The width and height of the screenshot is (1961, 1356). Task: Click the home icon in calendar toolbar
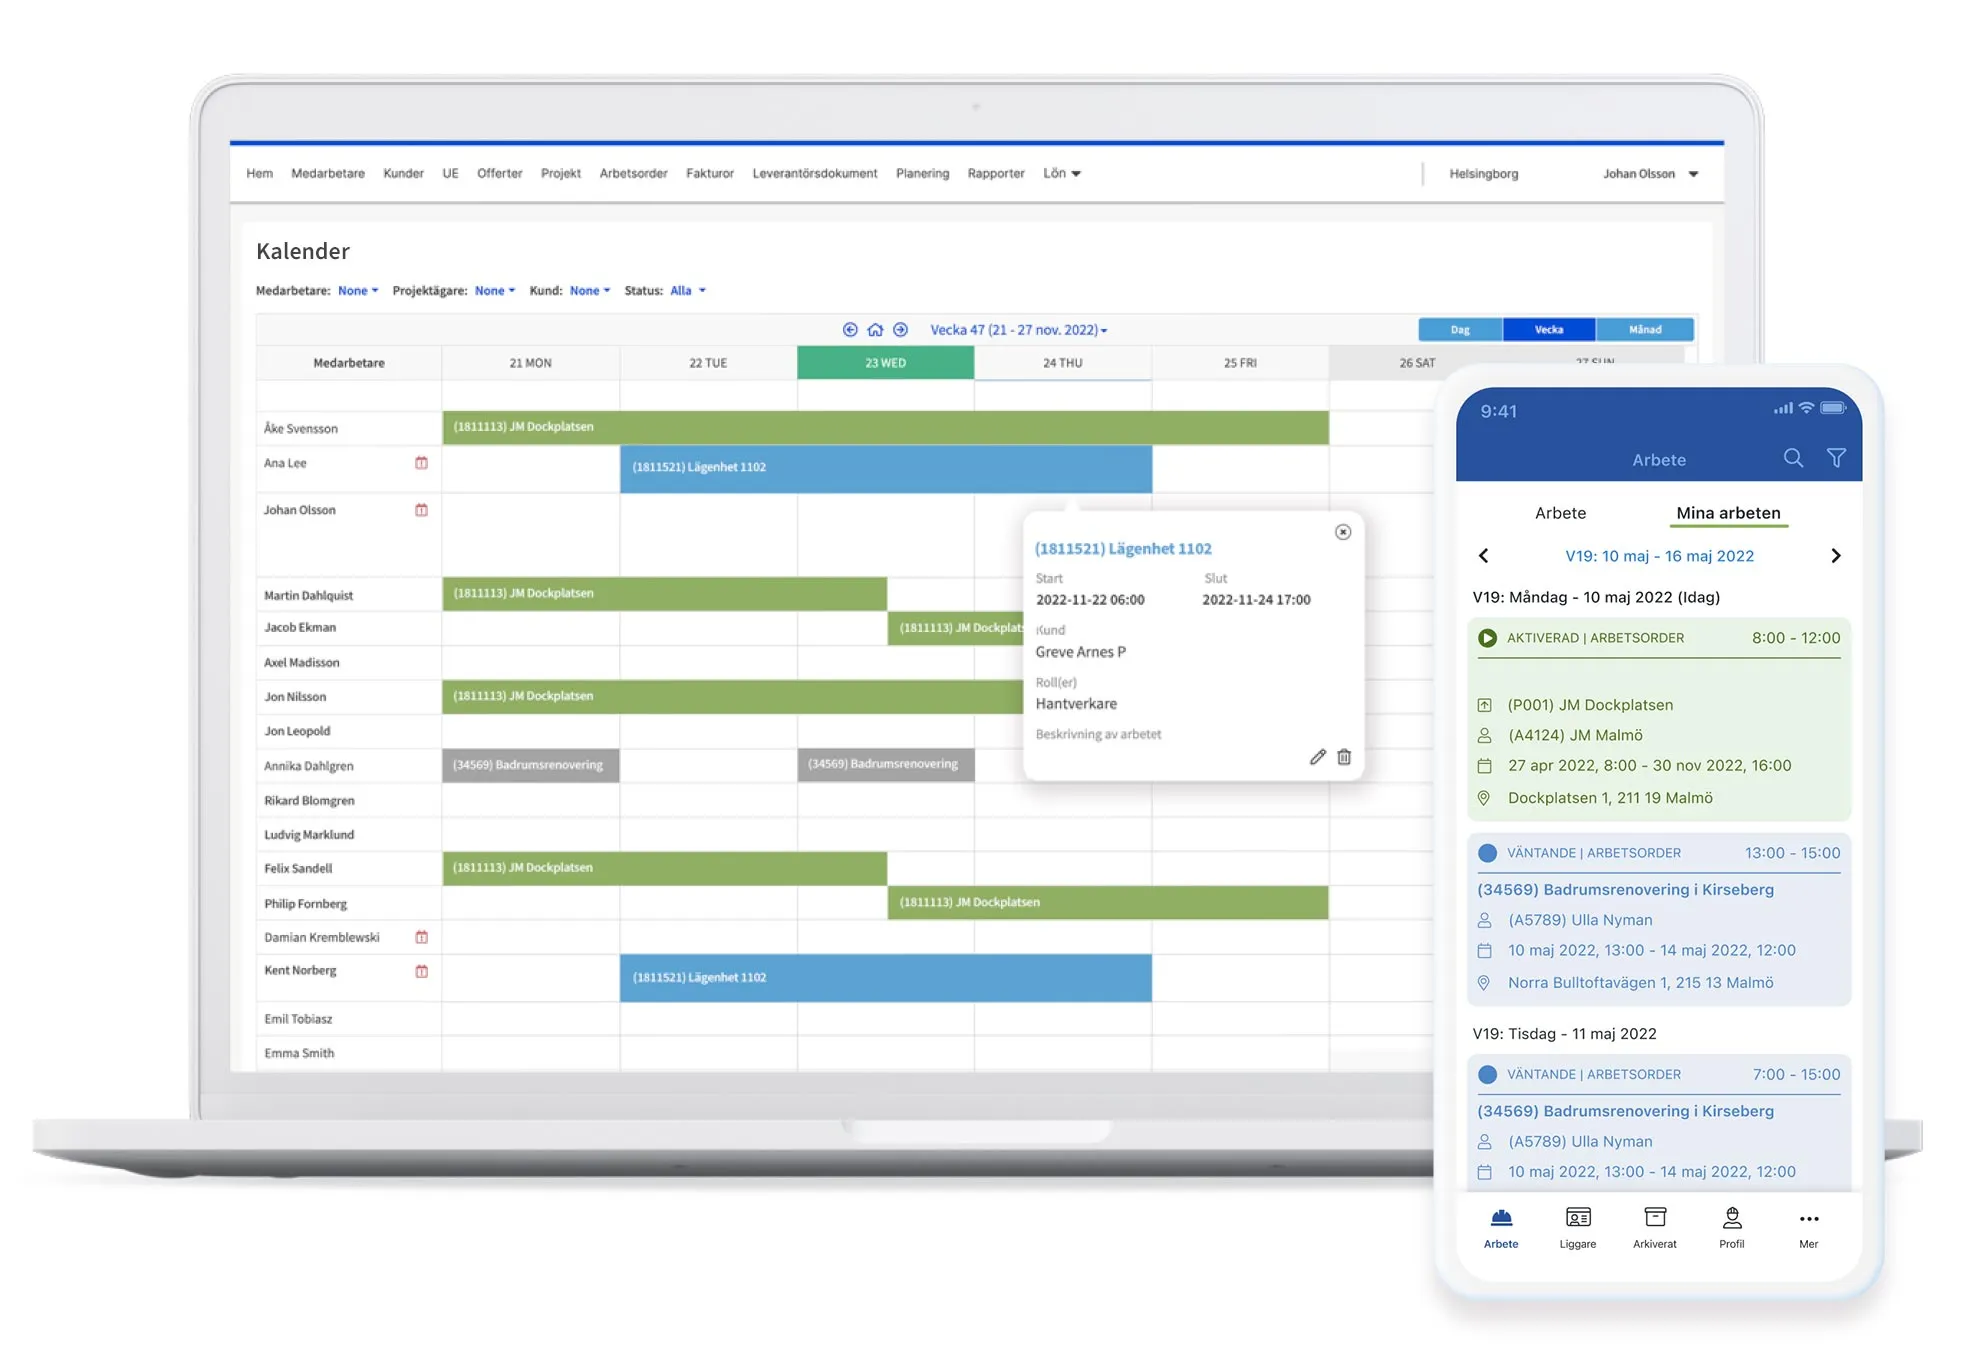pos(875,329)
